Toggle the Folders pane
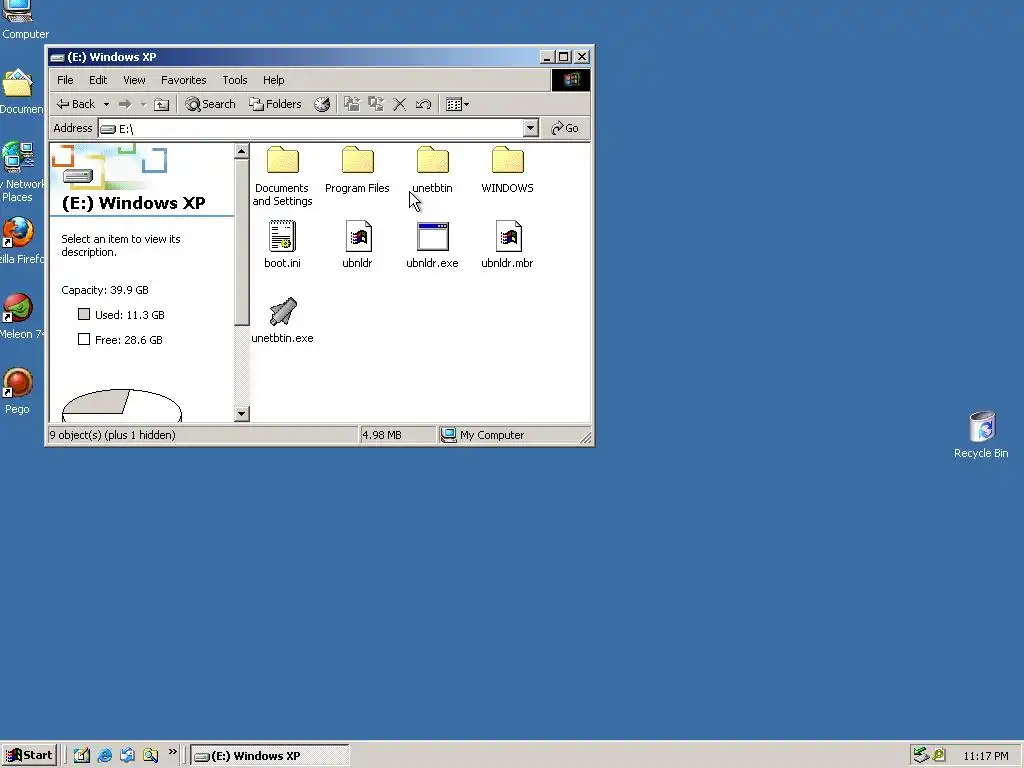Viewport: 1024px width, 768px height. 276,104
